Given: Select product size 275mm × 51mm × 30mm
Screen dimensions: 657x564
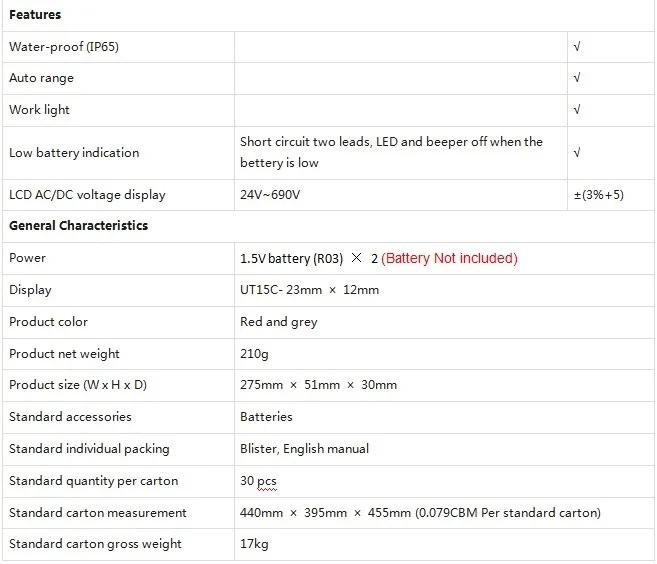Looking at the screenshot, I should coord(318,385).
